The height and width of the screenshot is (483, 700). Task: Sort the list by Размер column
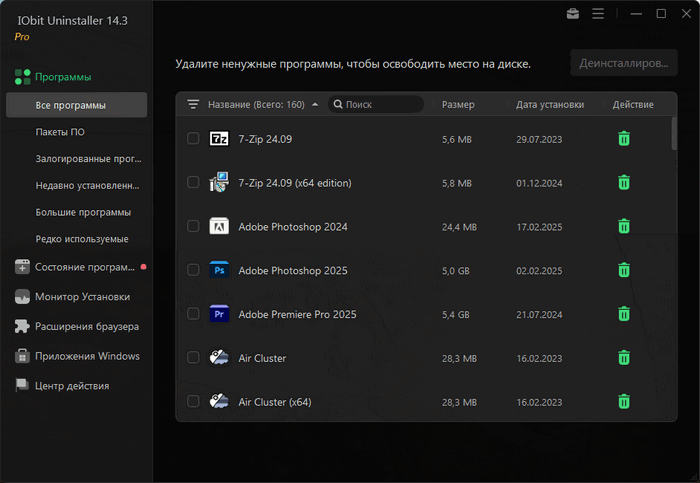(458, 104)
